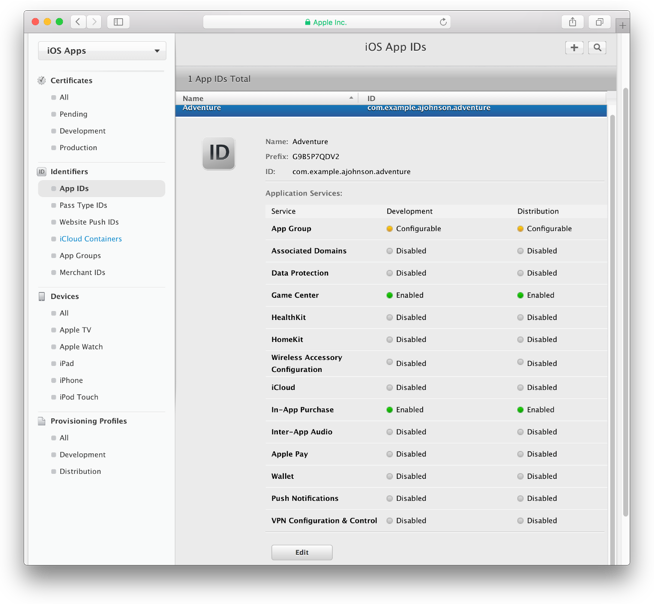Click Wireless Accessory Configuration service name
654x604 pixels.
(307, 363)
